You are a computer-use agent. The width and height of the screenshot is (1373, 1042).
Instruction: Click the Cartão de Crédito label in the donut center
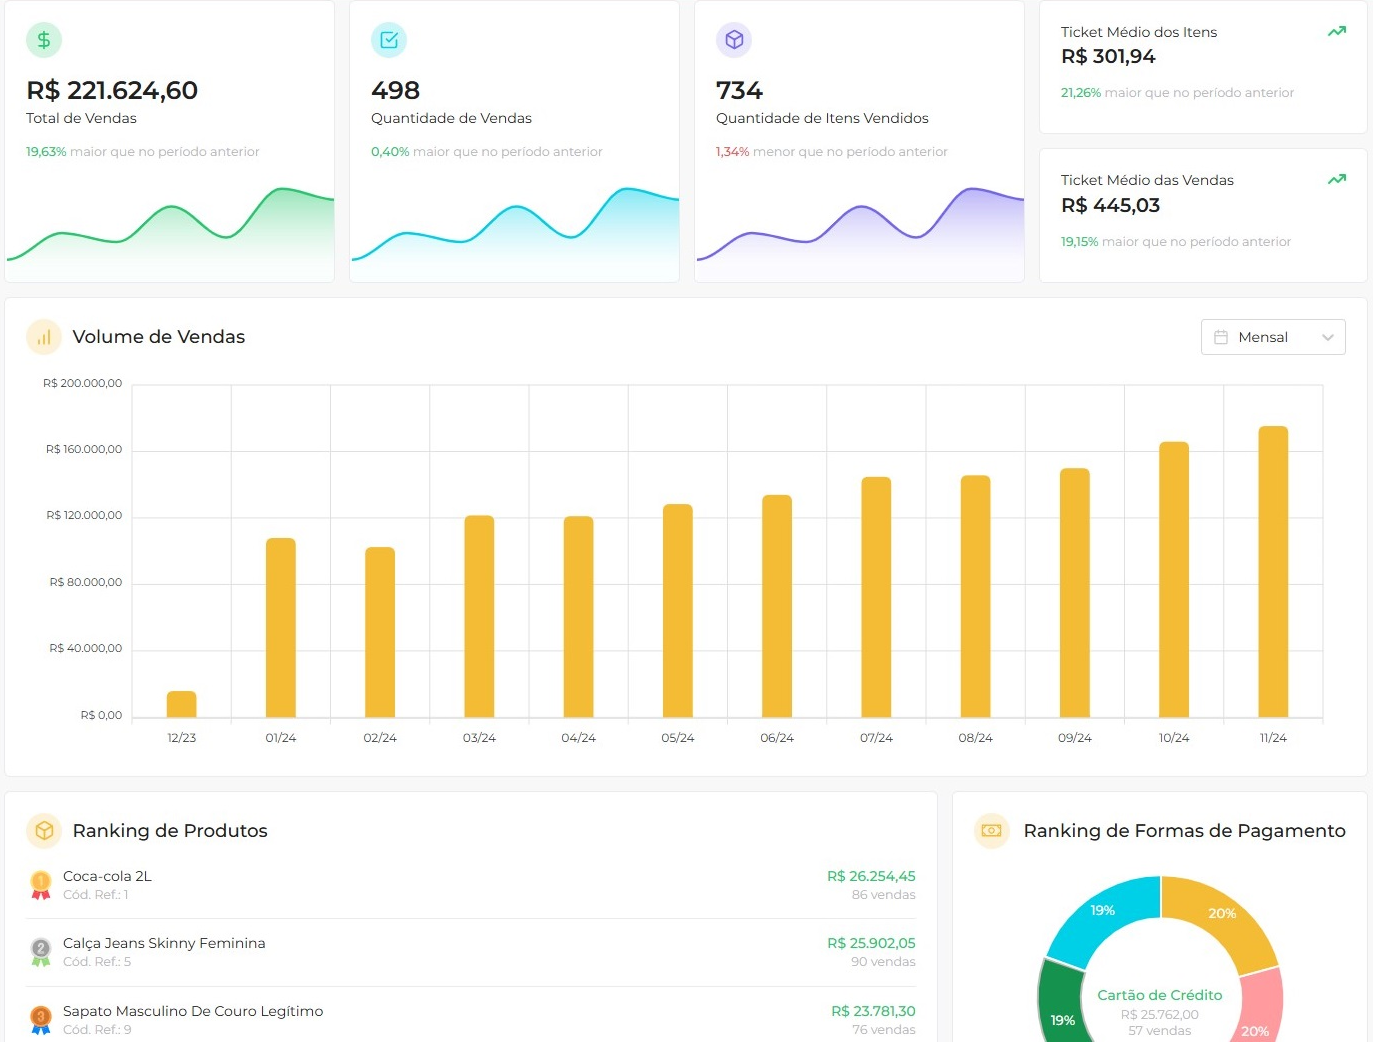click(1159, 995)
